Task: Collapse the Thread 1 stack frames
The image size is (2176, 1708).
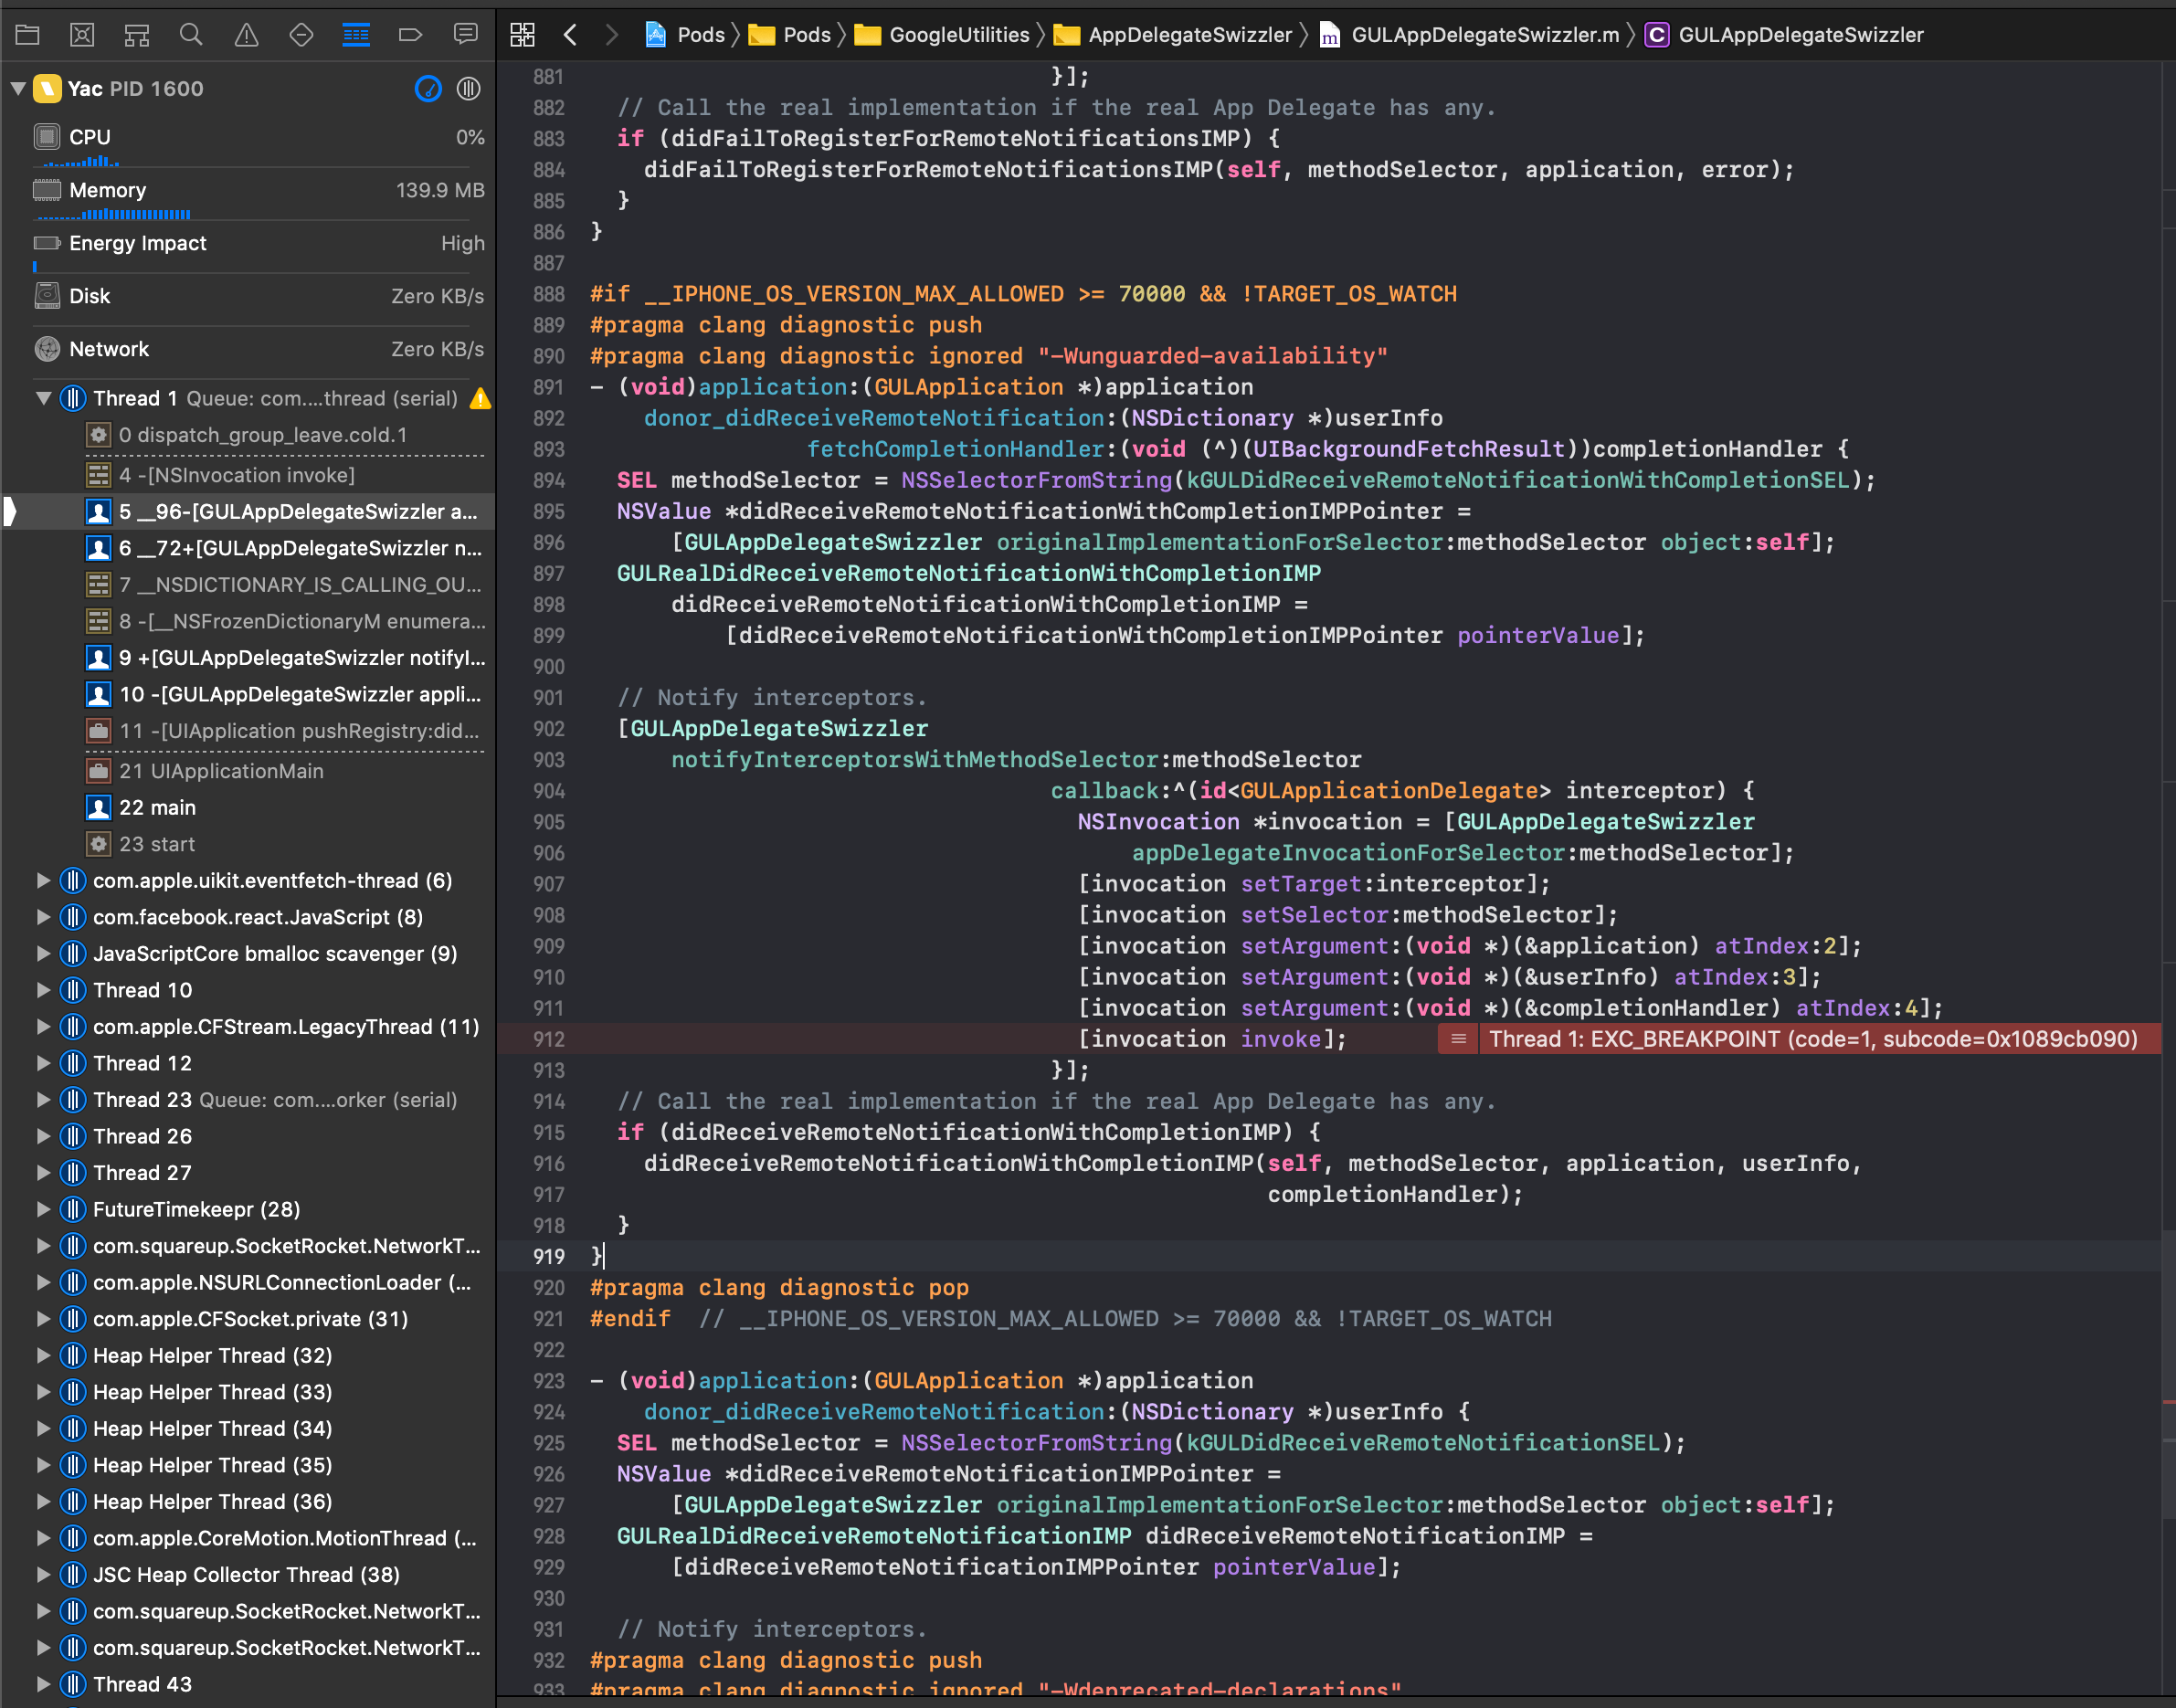Action: (43, 398)
